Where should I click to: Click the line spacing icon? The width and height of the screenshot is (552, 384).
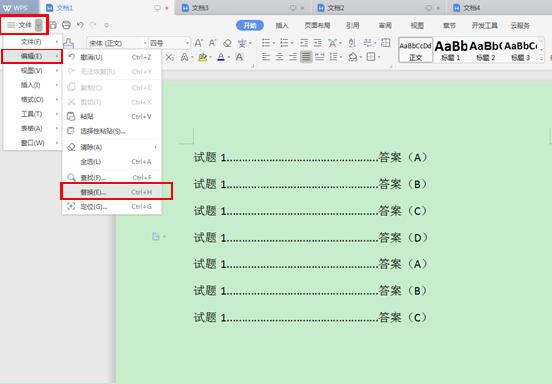tap(333, 57)
